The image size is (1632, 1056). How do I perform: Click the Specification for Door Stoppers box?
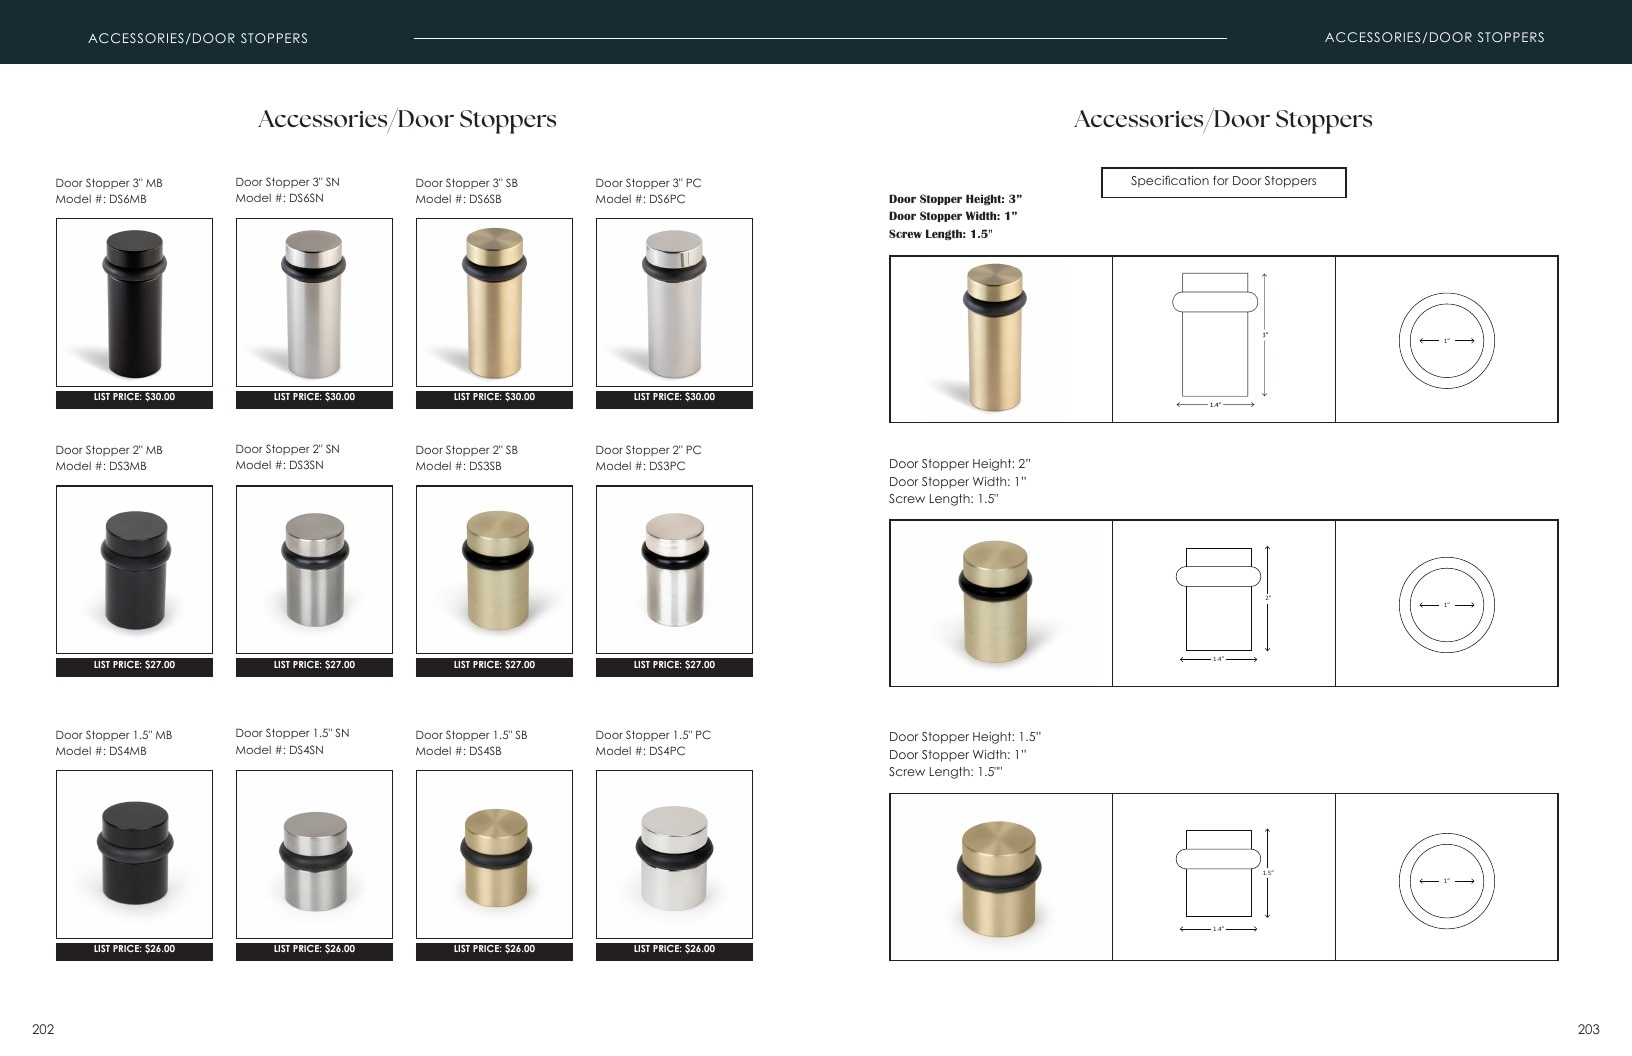pos(1223,182)
